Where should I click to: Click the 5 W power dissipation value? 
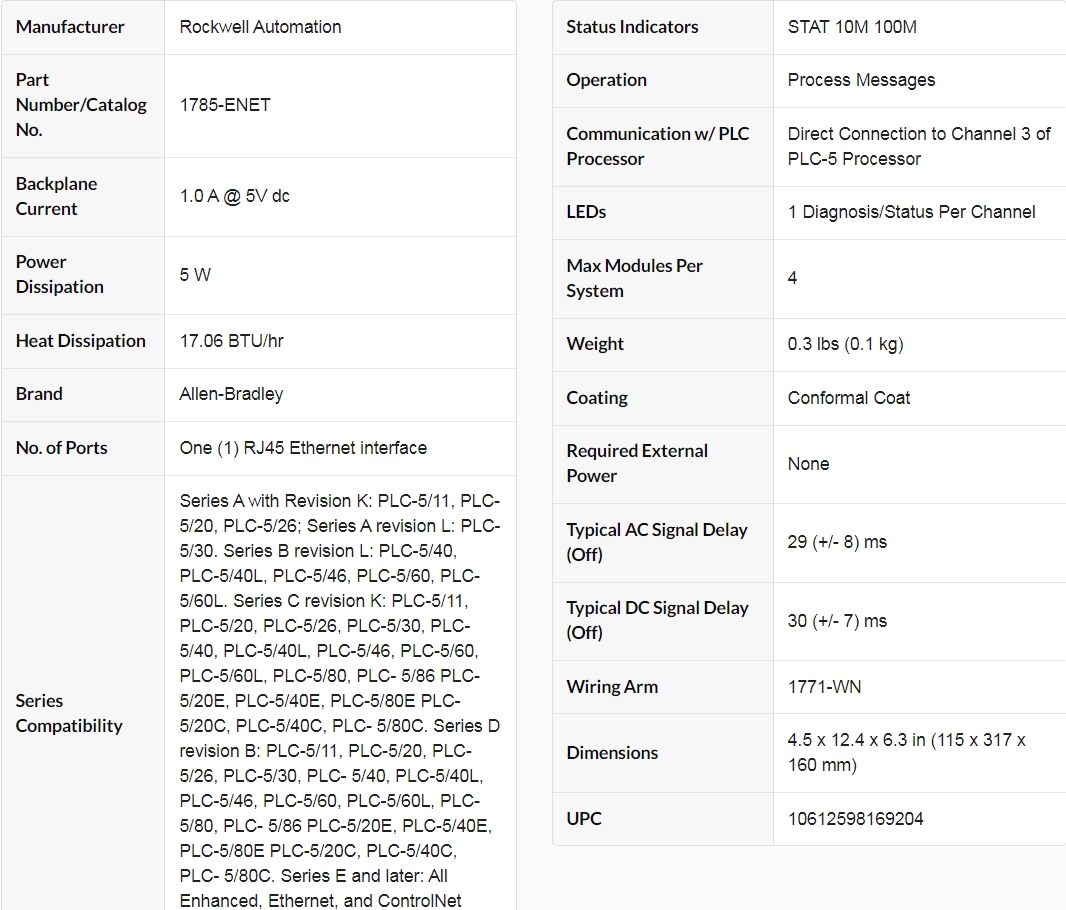[x=195, y=275]
